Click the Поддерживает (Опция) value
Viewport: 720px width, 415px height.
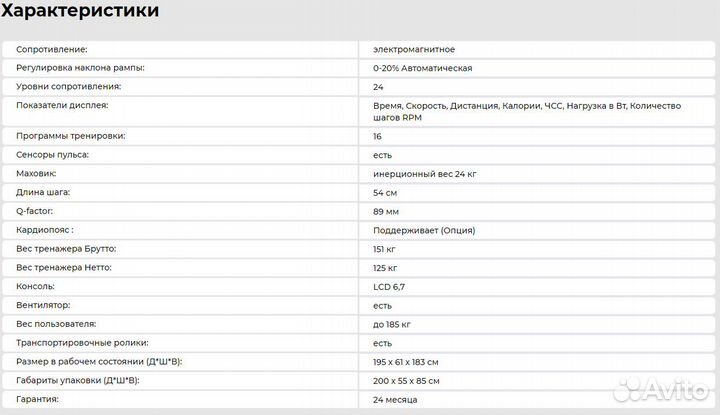[423, 230]
